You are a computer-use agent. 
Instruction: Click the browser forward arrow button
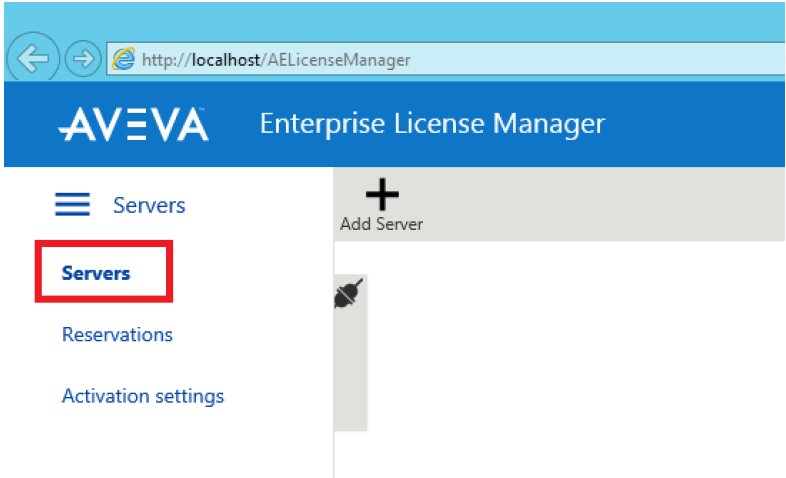[83, 59]
